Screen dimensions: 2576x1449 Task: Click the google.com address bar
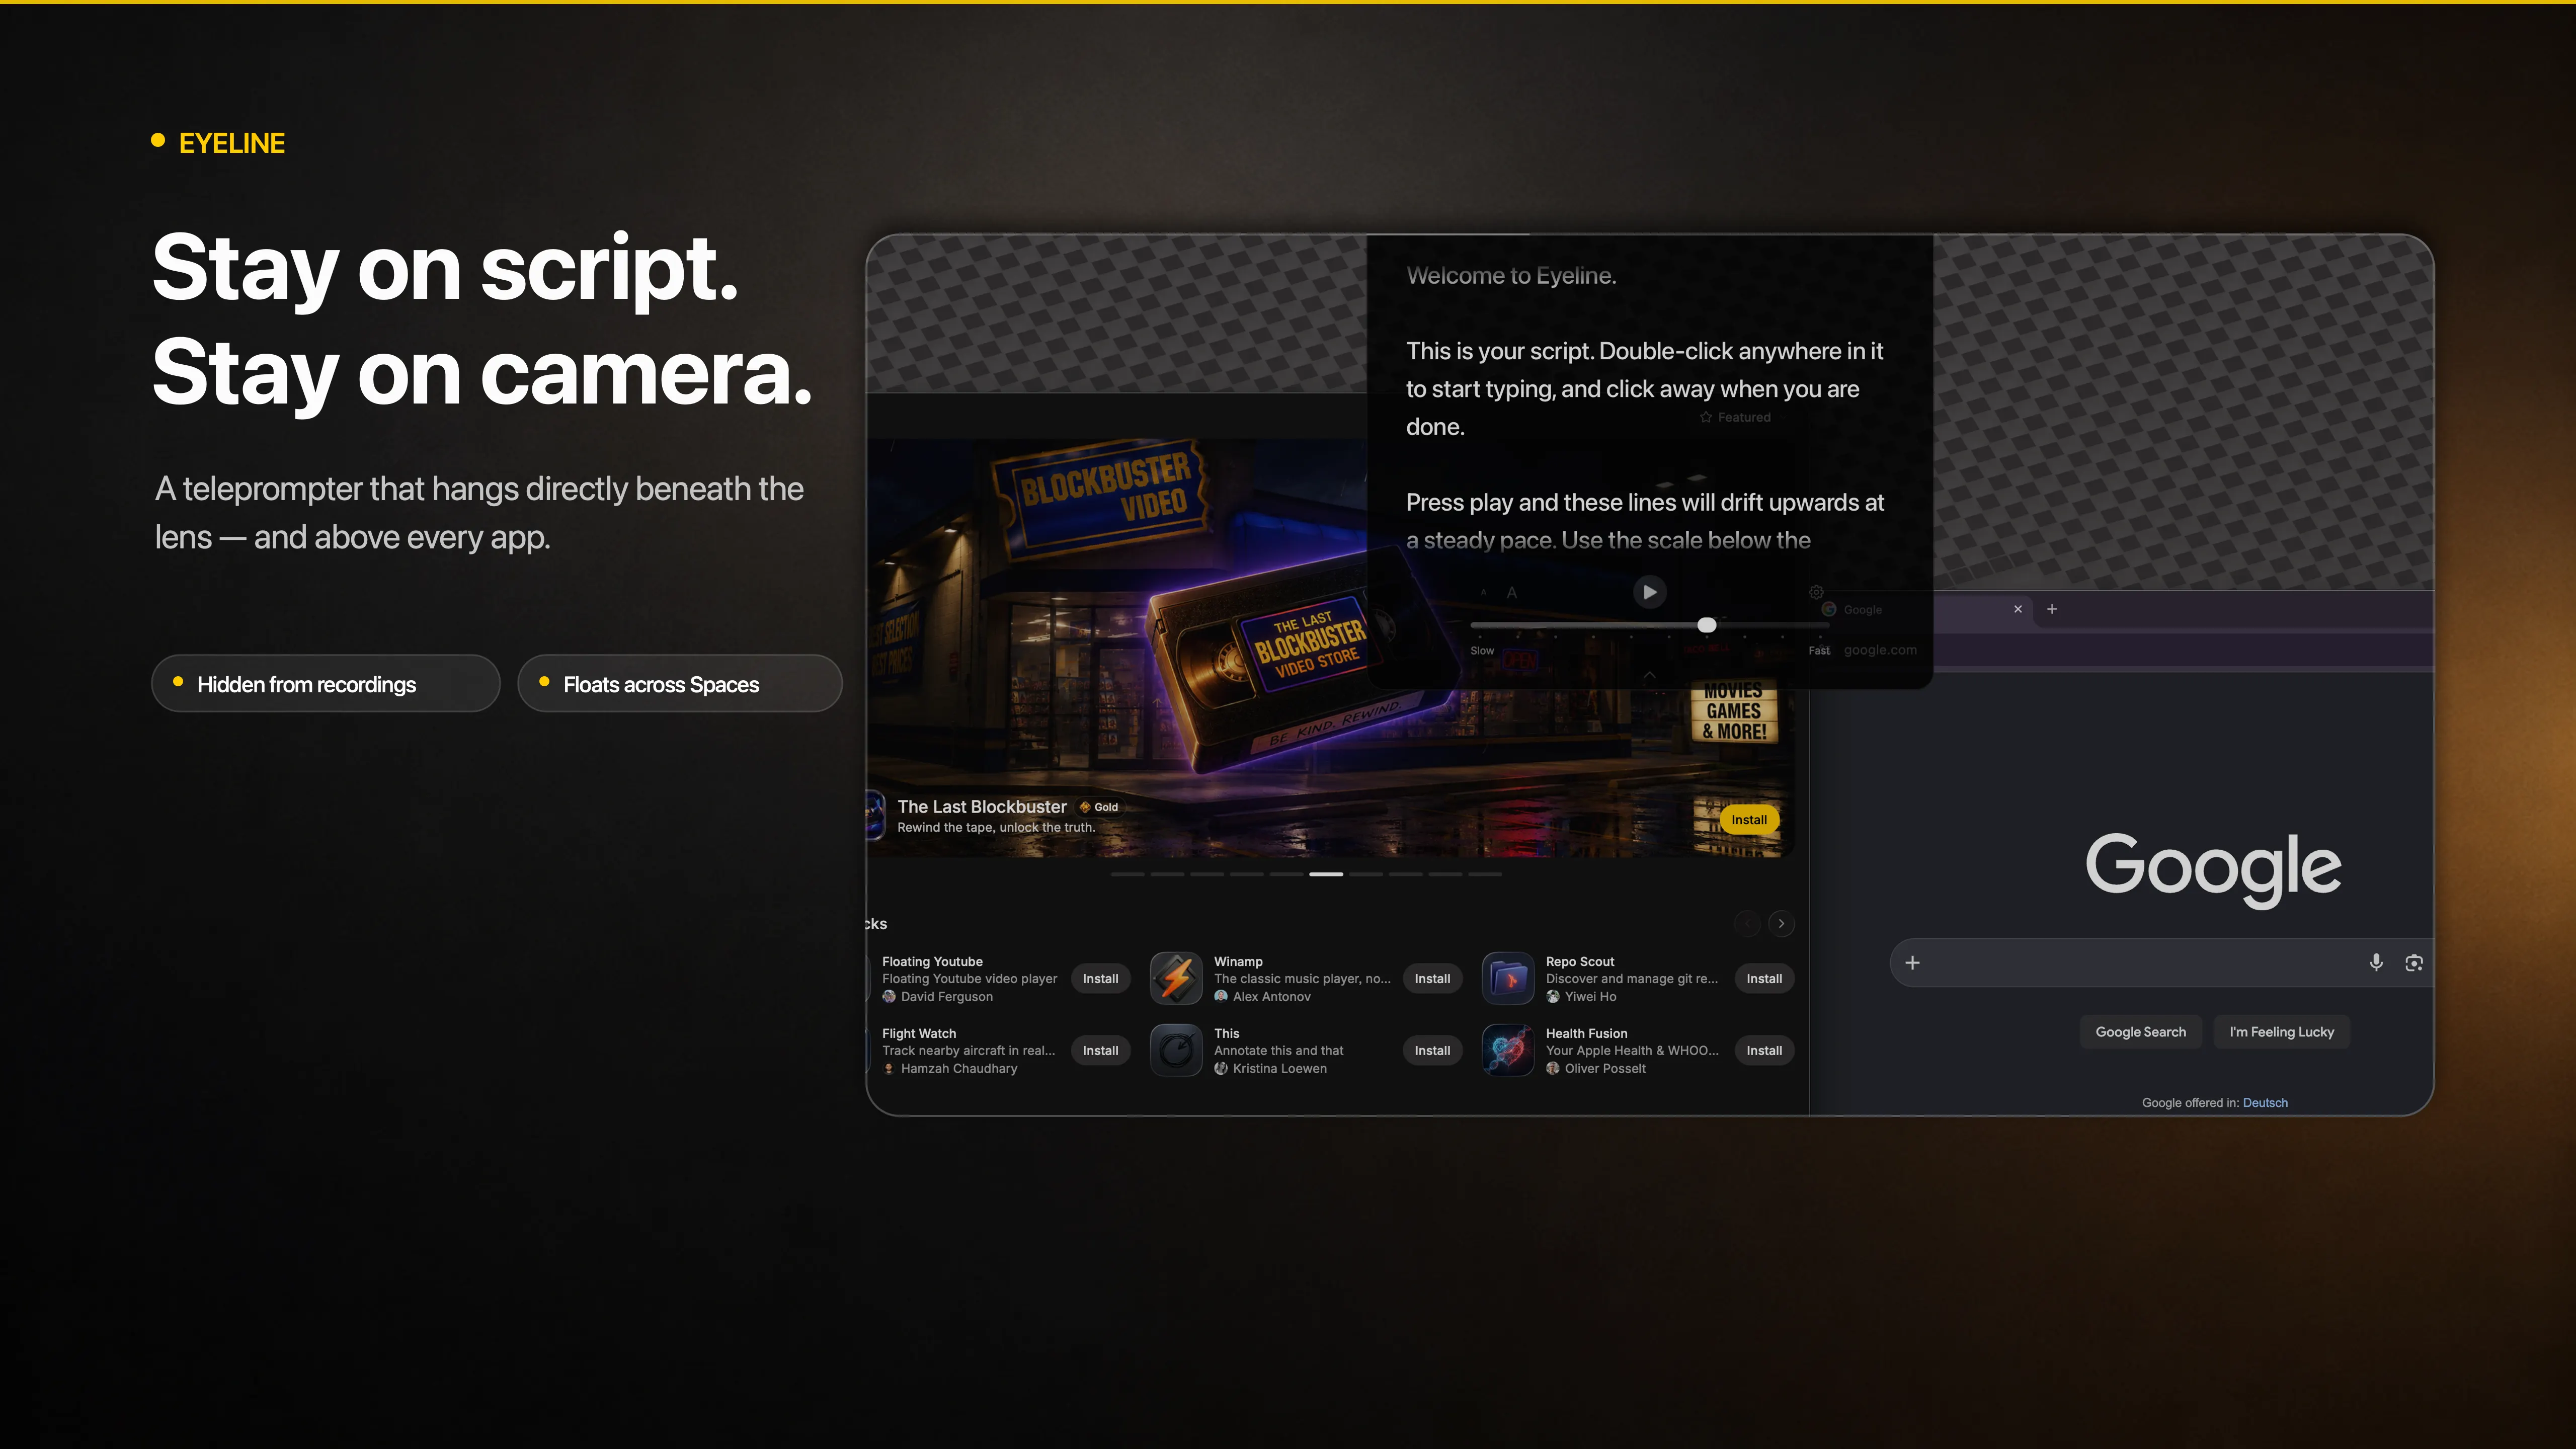click(x=1880, y=650)
